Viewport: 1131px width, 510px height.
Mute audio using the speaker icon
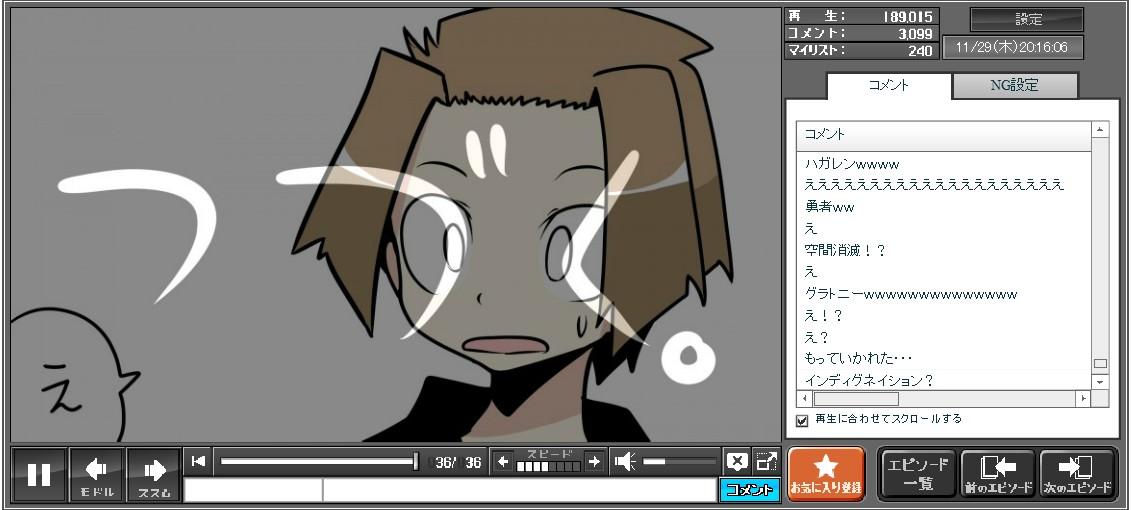point(625,461)
